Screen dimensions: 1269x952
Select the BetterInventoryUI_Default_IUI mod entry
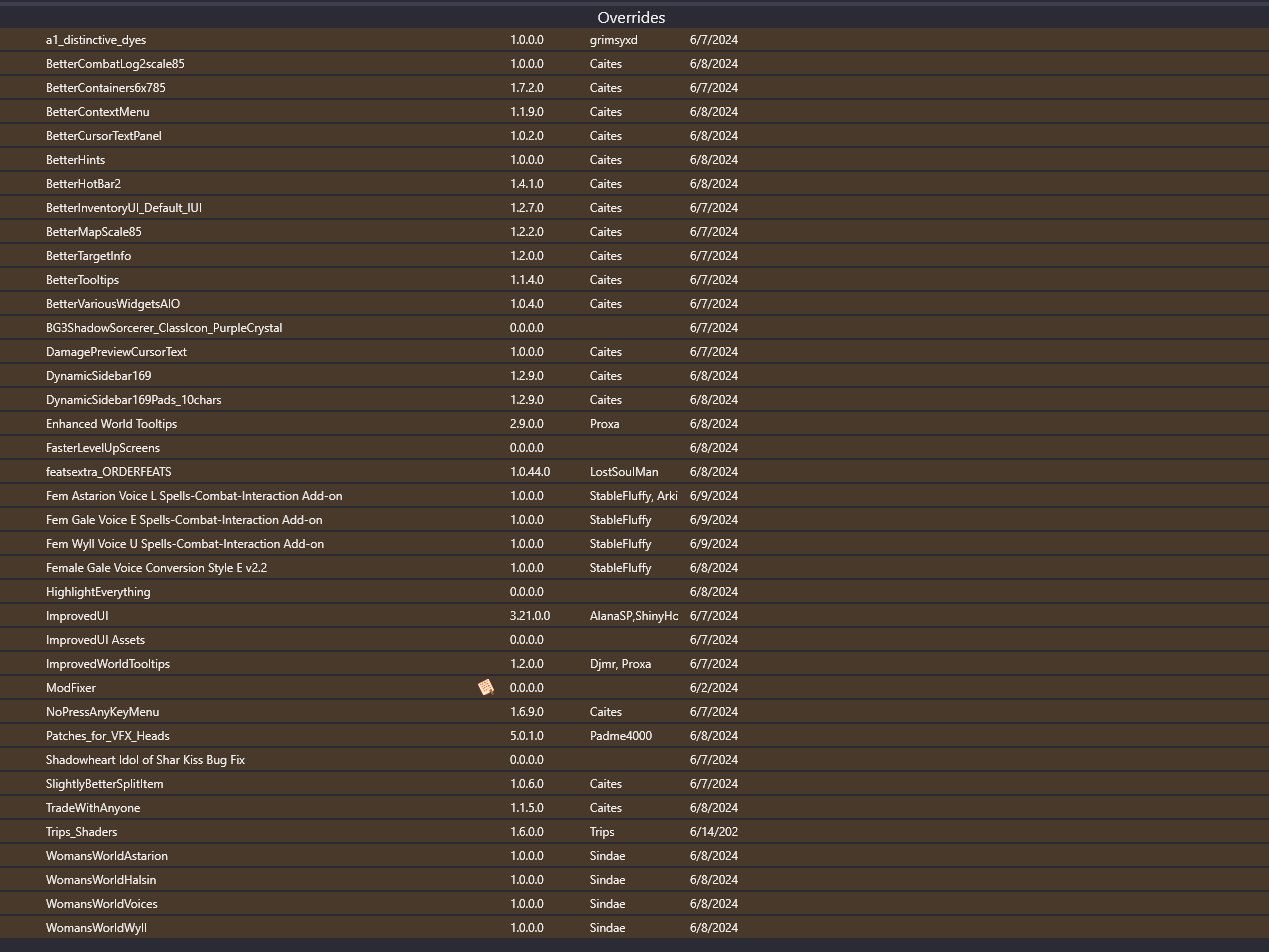[123, 208]
